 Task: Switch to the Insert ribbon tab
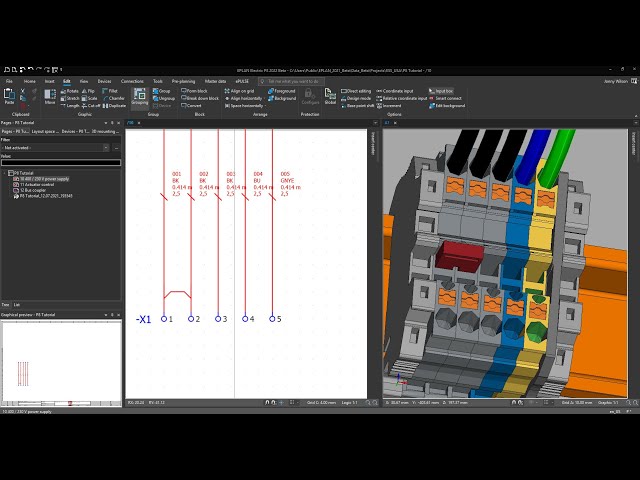point(49,81)
